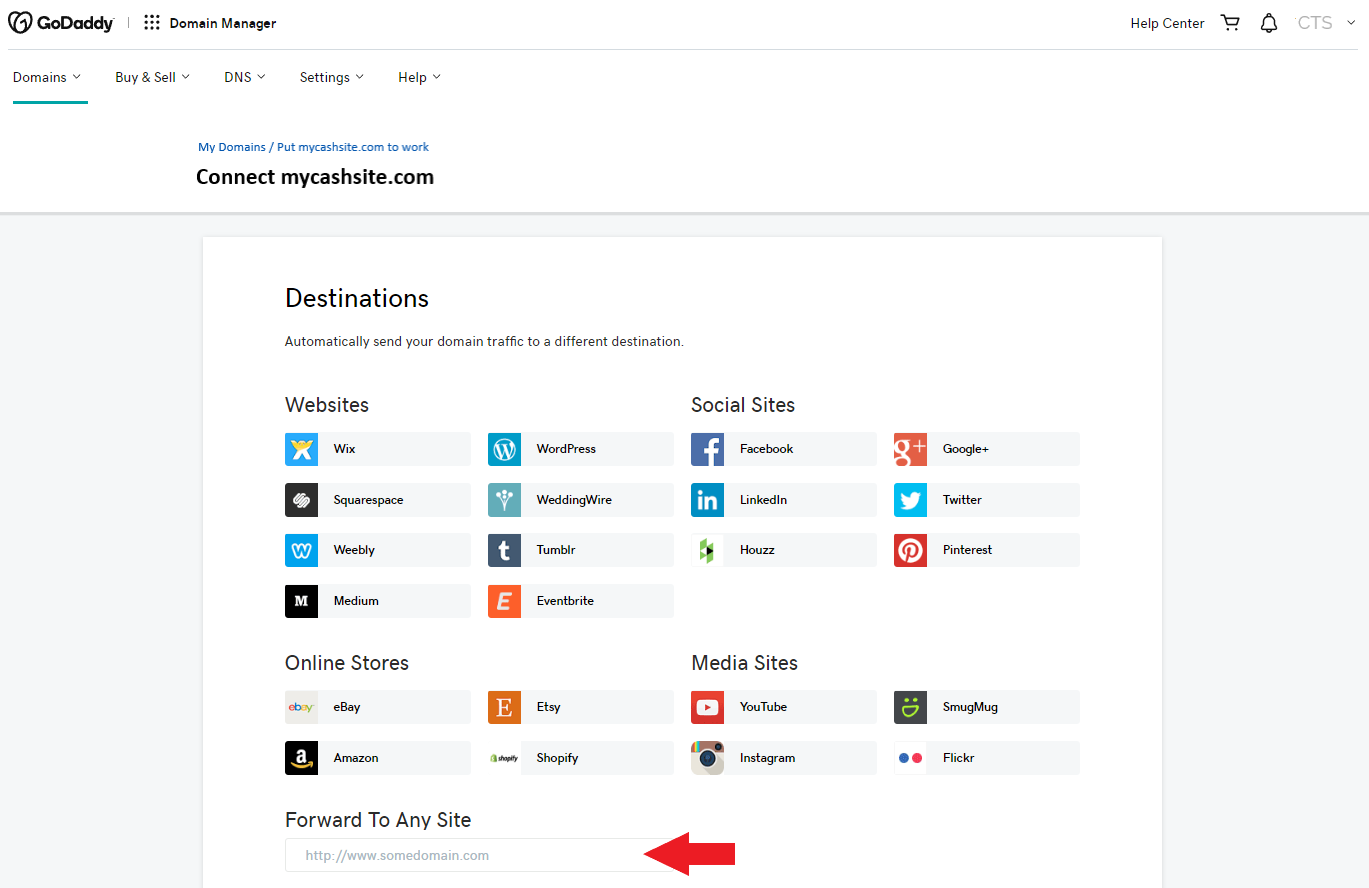Click the notifications bell
The width and height of the screenshot is (1369, 888).
tap(1269, 22)
